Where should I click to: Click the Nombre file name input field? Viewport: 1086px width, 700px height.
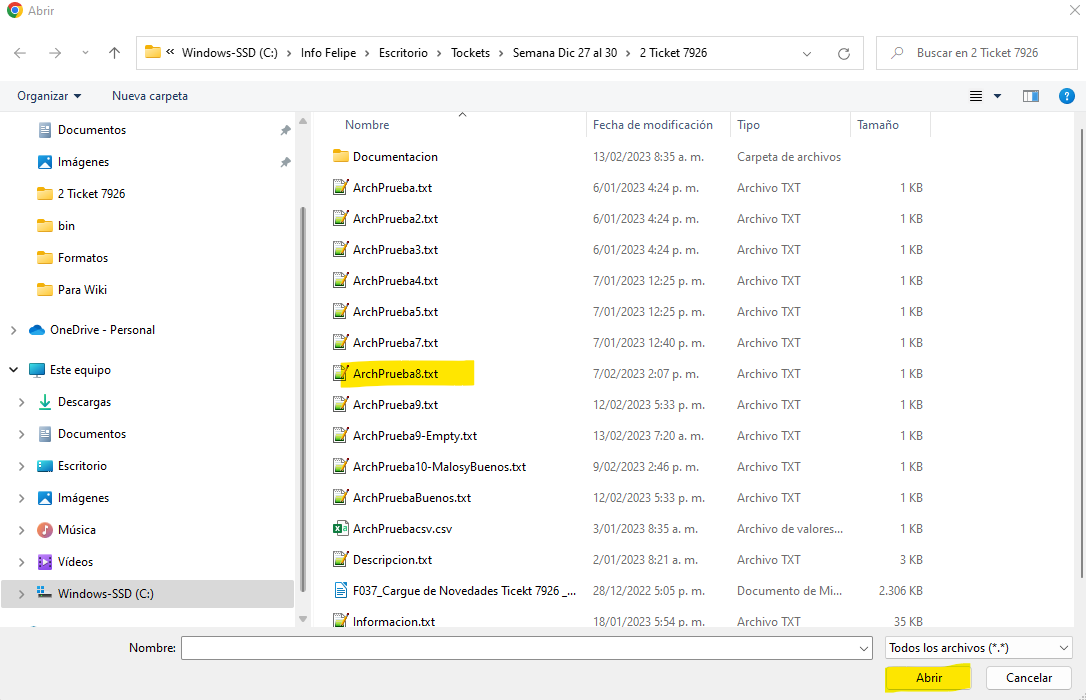[x=520, y=648]
